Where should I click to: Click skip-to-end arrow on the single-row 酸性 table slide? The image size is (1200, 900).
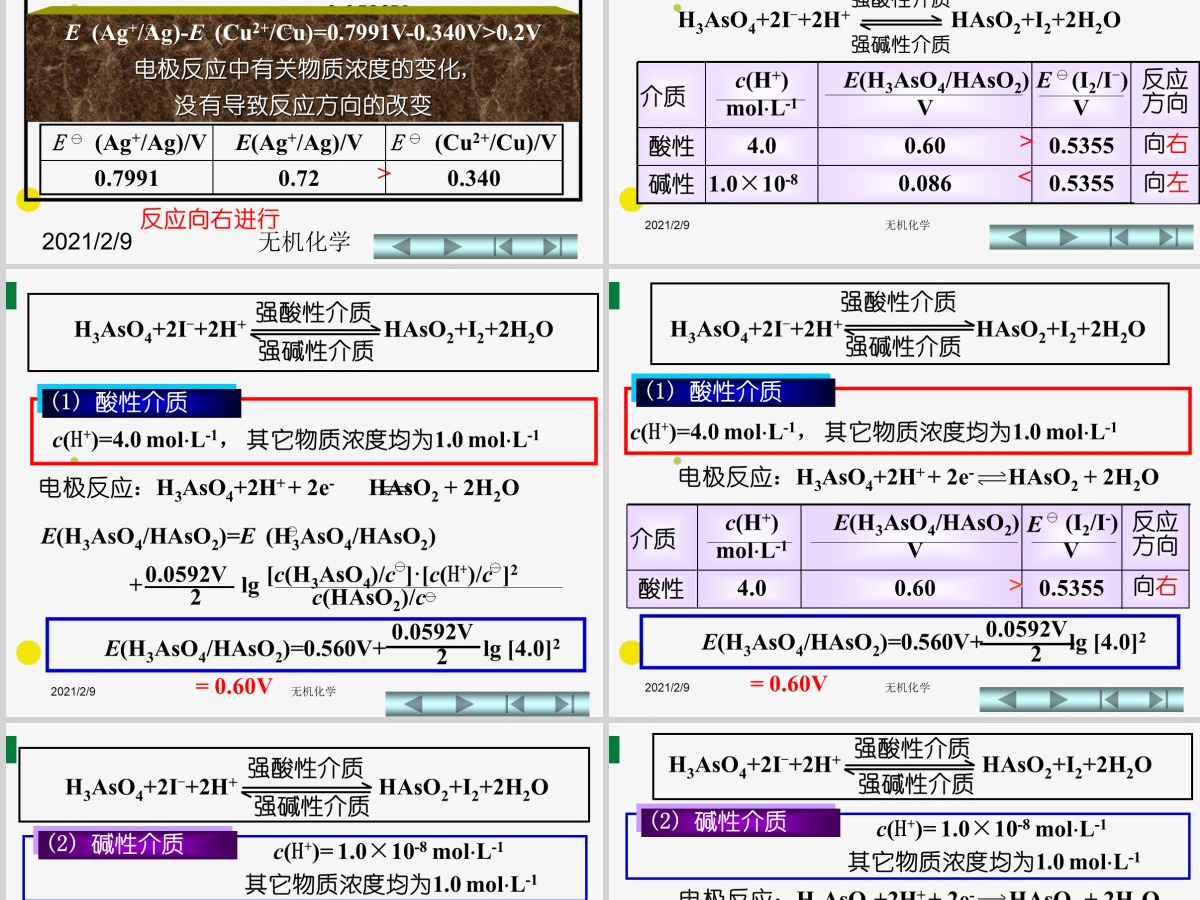[x=1158, y=699]
